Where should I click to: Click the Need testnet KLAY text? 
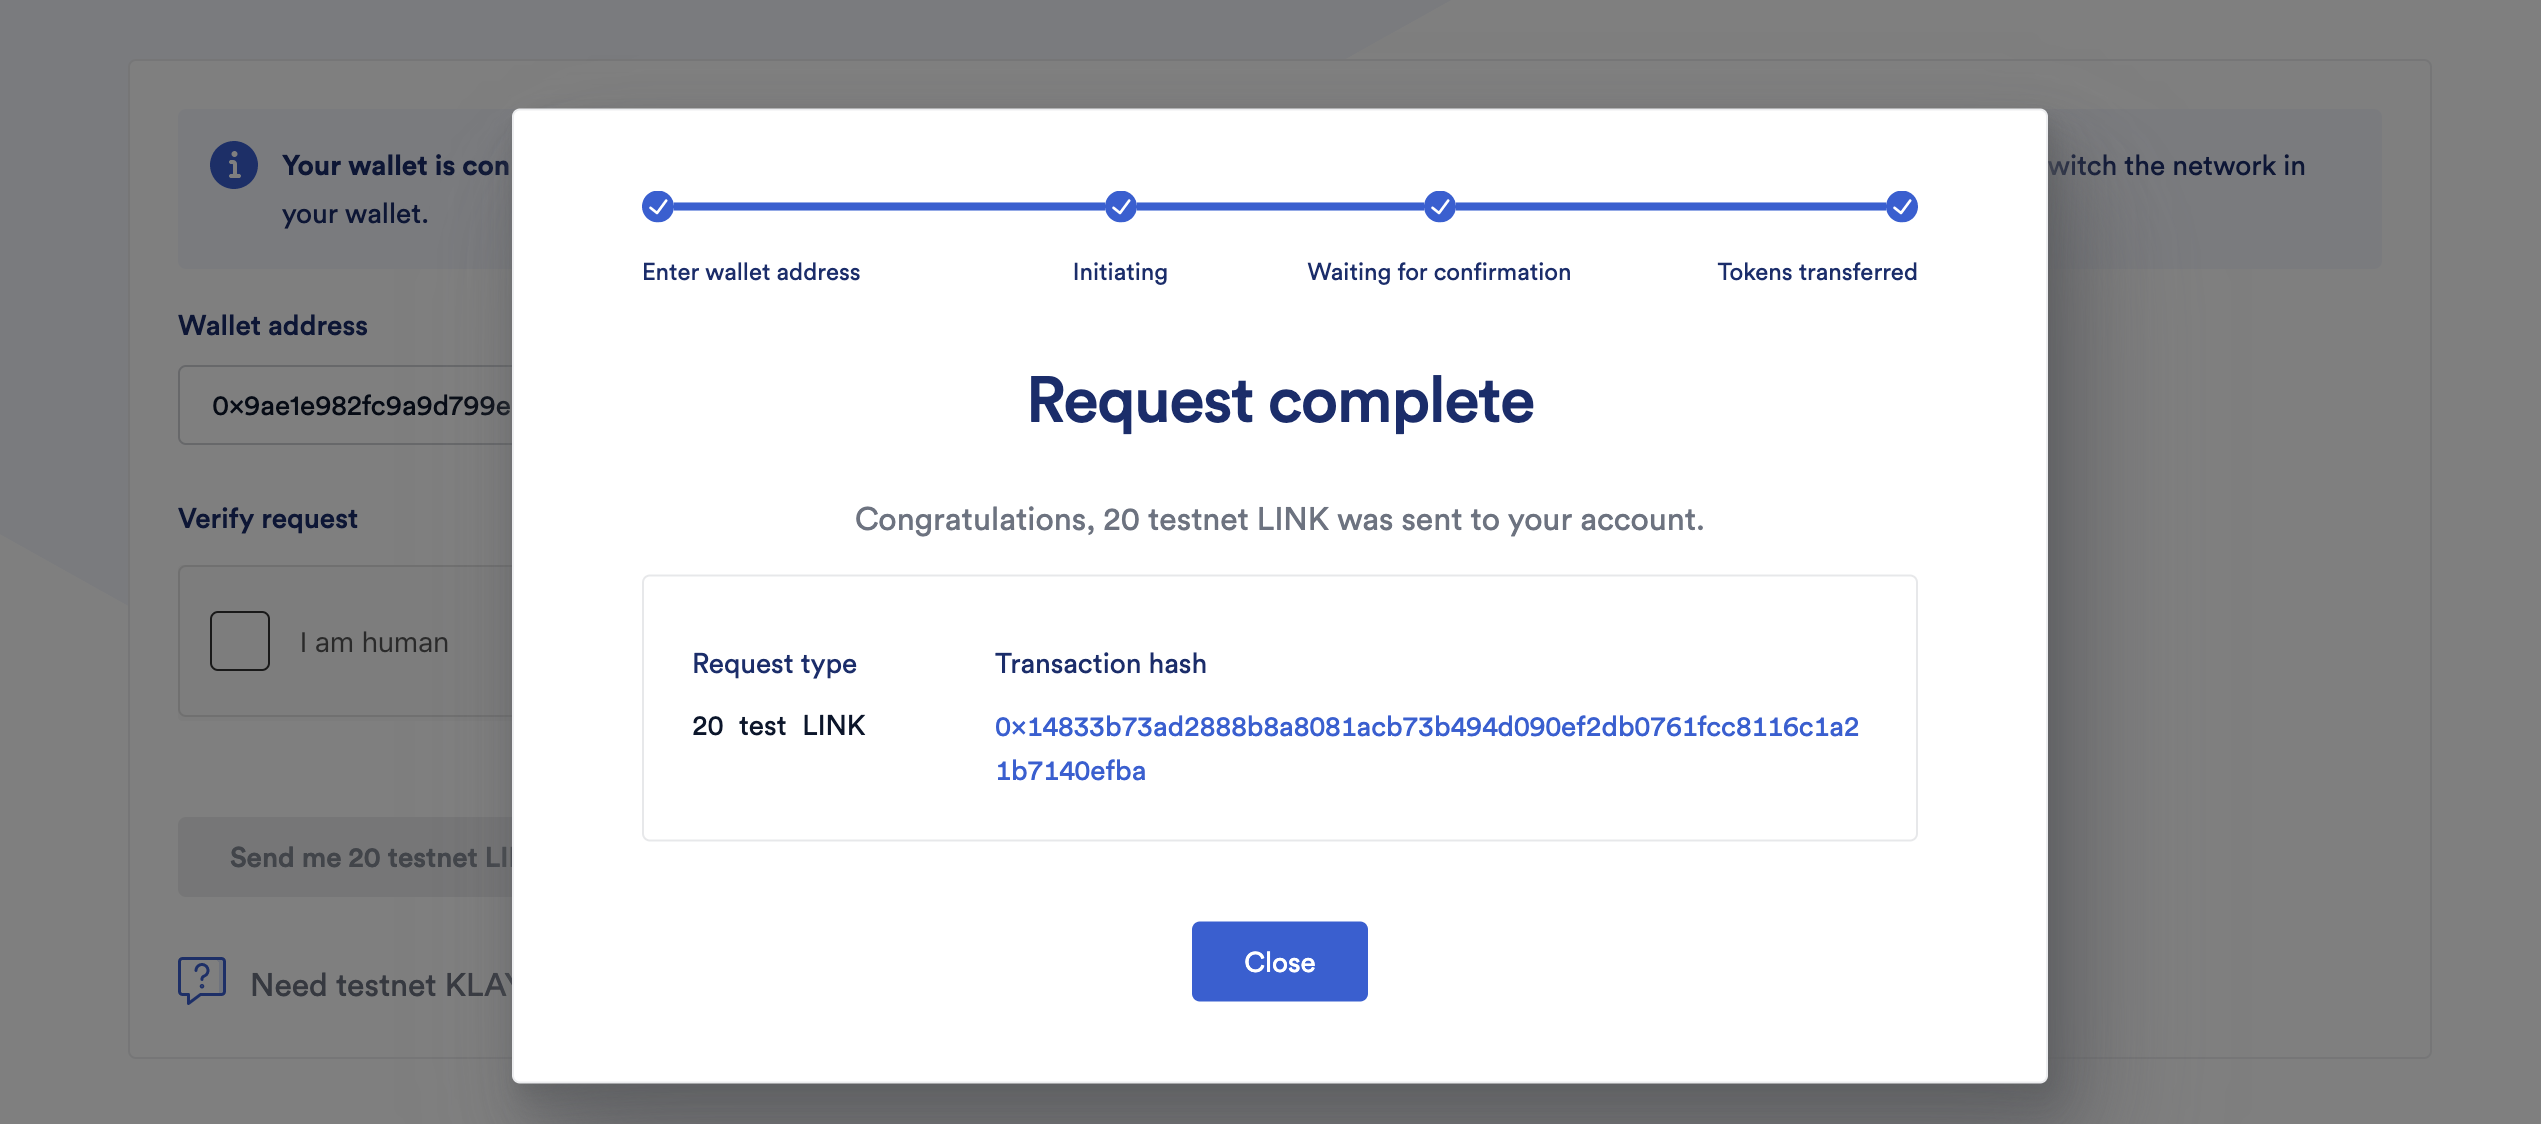point(382,985)
